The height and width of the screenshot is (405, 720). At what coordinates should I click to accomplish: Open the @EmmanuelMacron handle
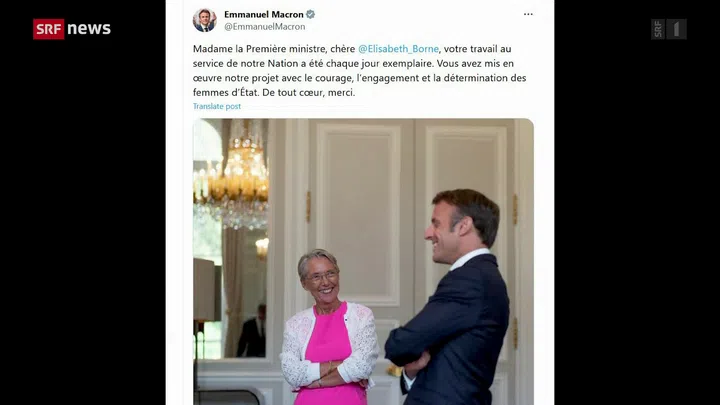[x=264, y=27]
